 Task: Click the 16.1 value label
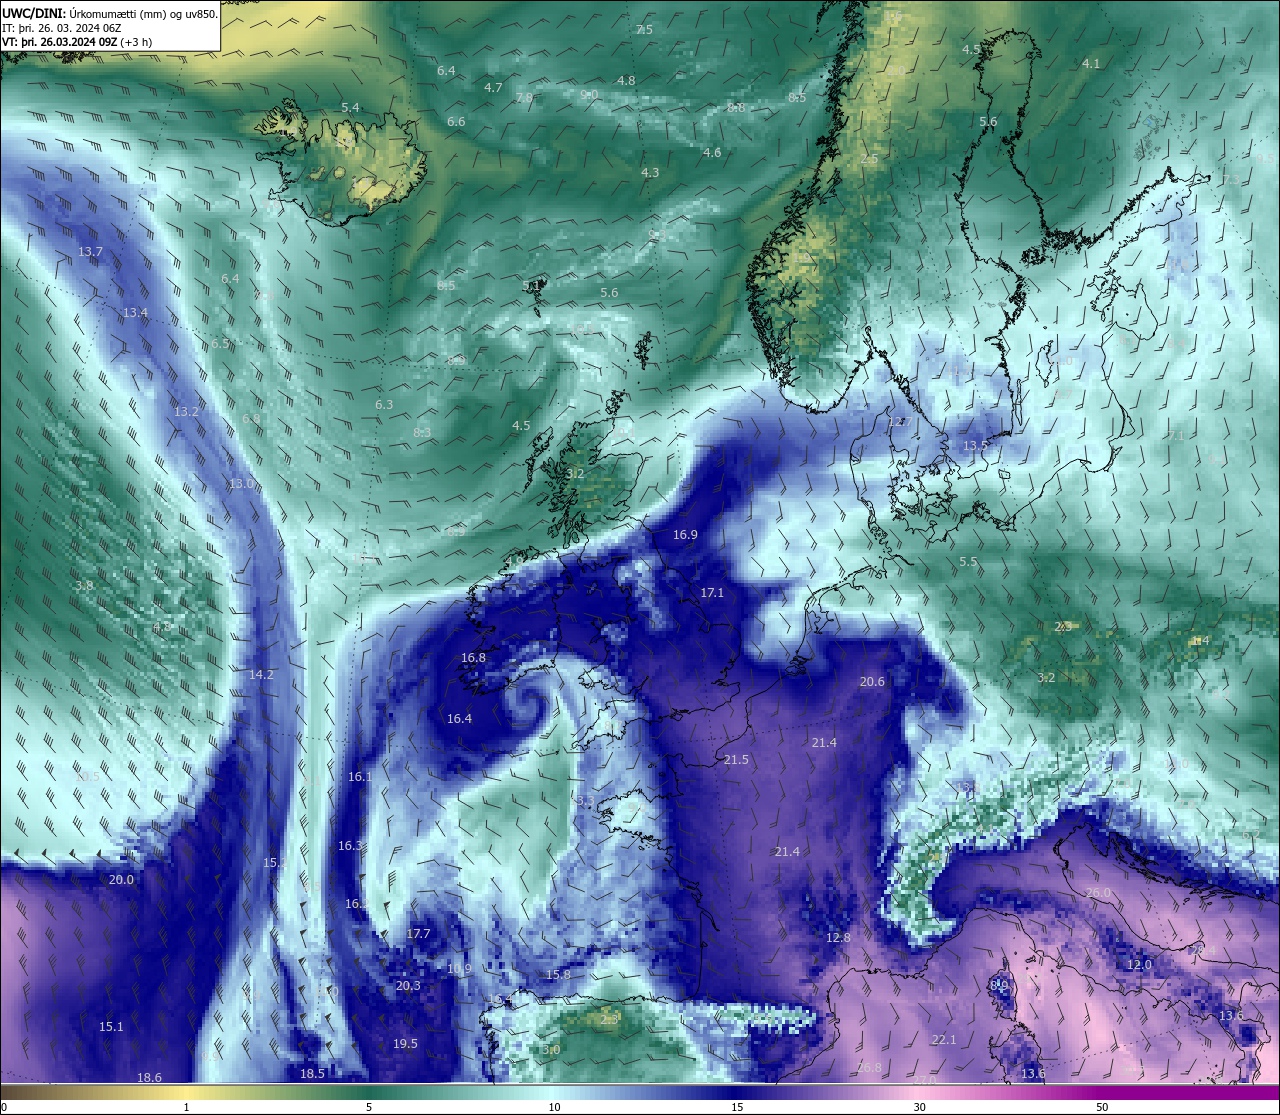[360, 777]
